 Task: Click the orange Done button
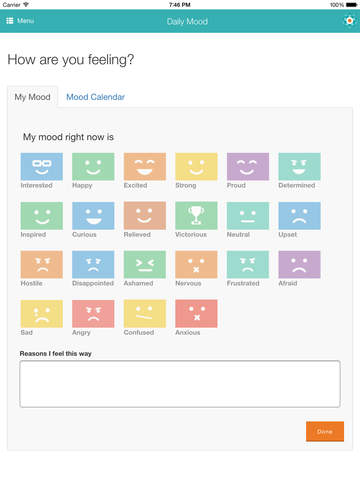(325, 431)
